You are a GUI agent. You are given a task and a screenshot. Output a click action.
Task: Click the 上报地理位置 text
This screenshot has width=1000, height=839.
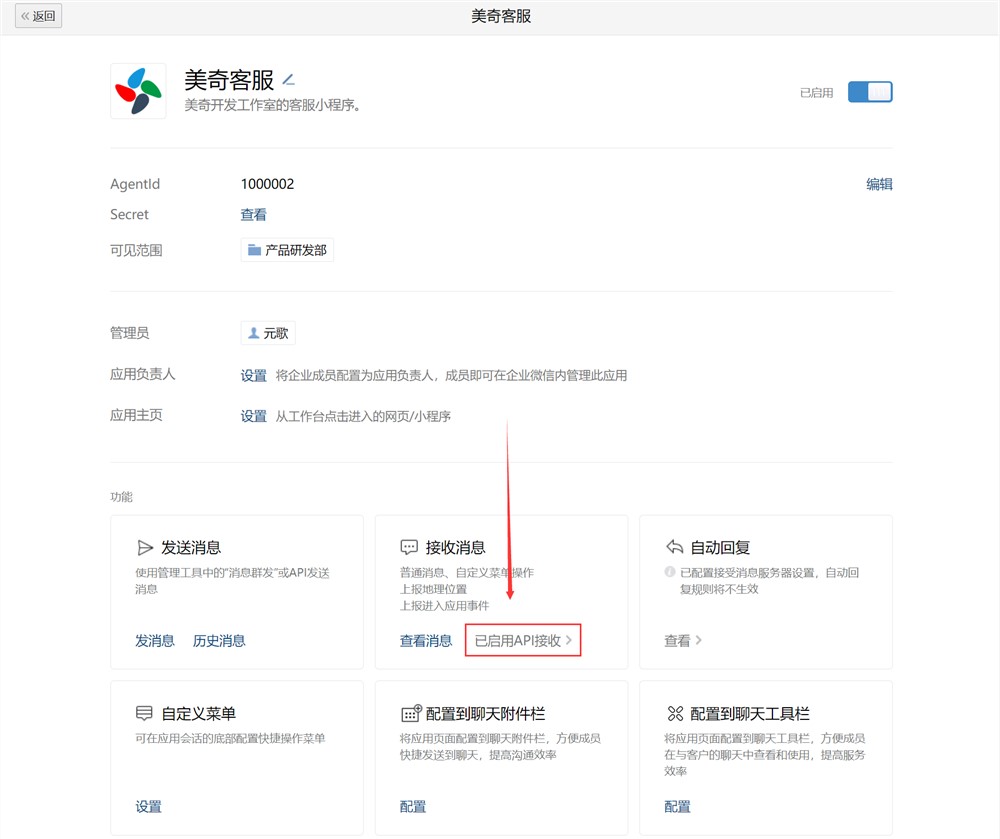click(x=433, y=589)
